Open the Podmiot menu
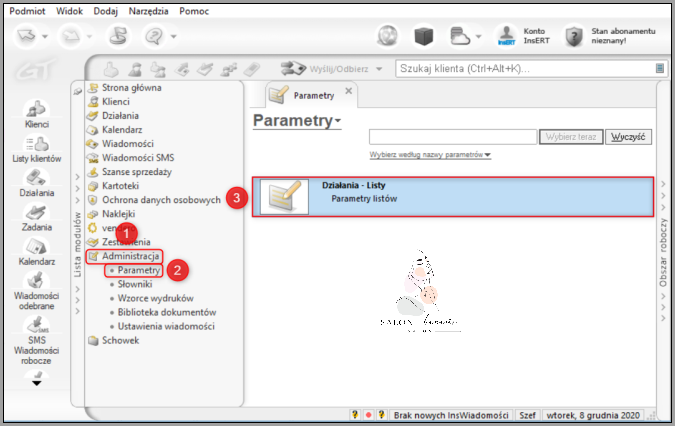 coord(27,11)
